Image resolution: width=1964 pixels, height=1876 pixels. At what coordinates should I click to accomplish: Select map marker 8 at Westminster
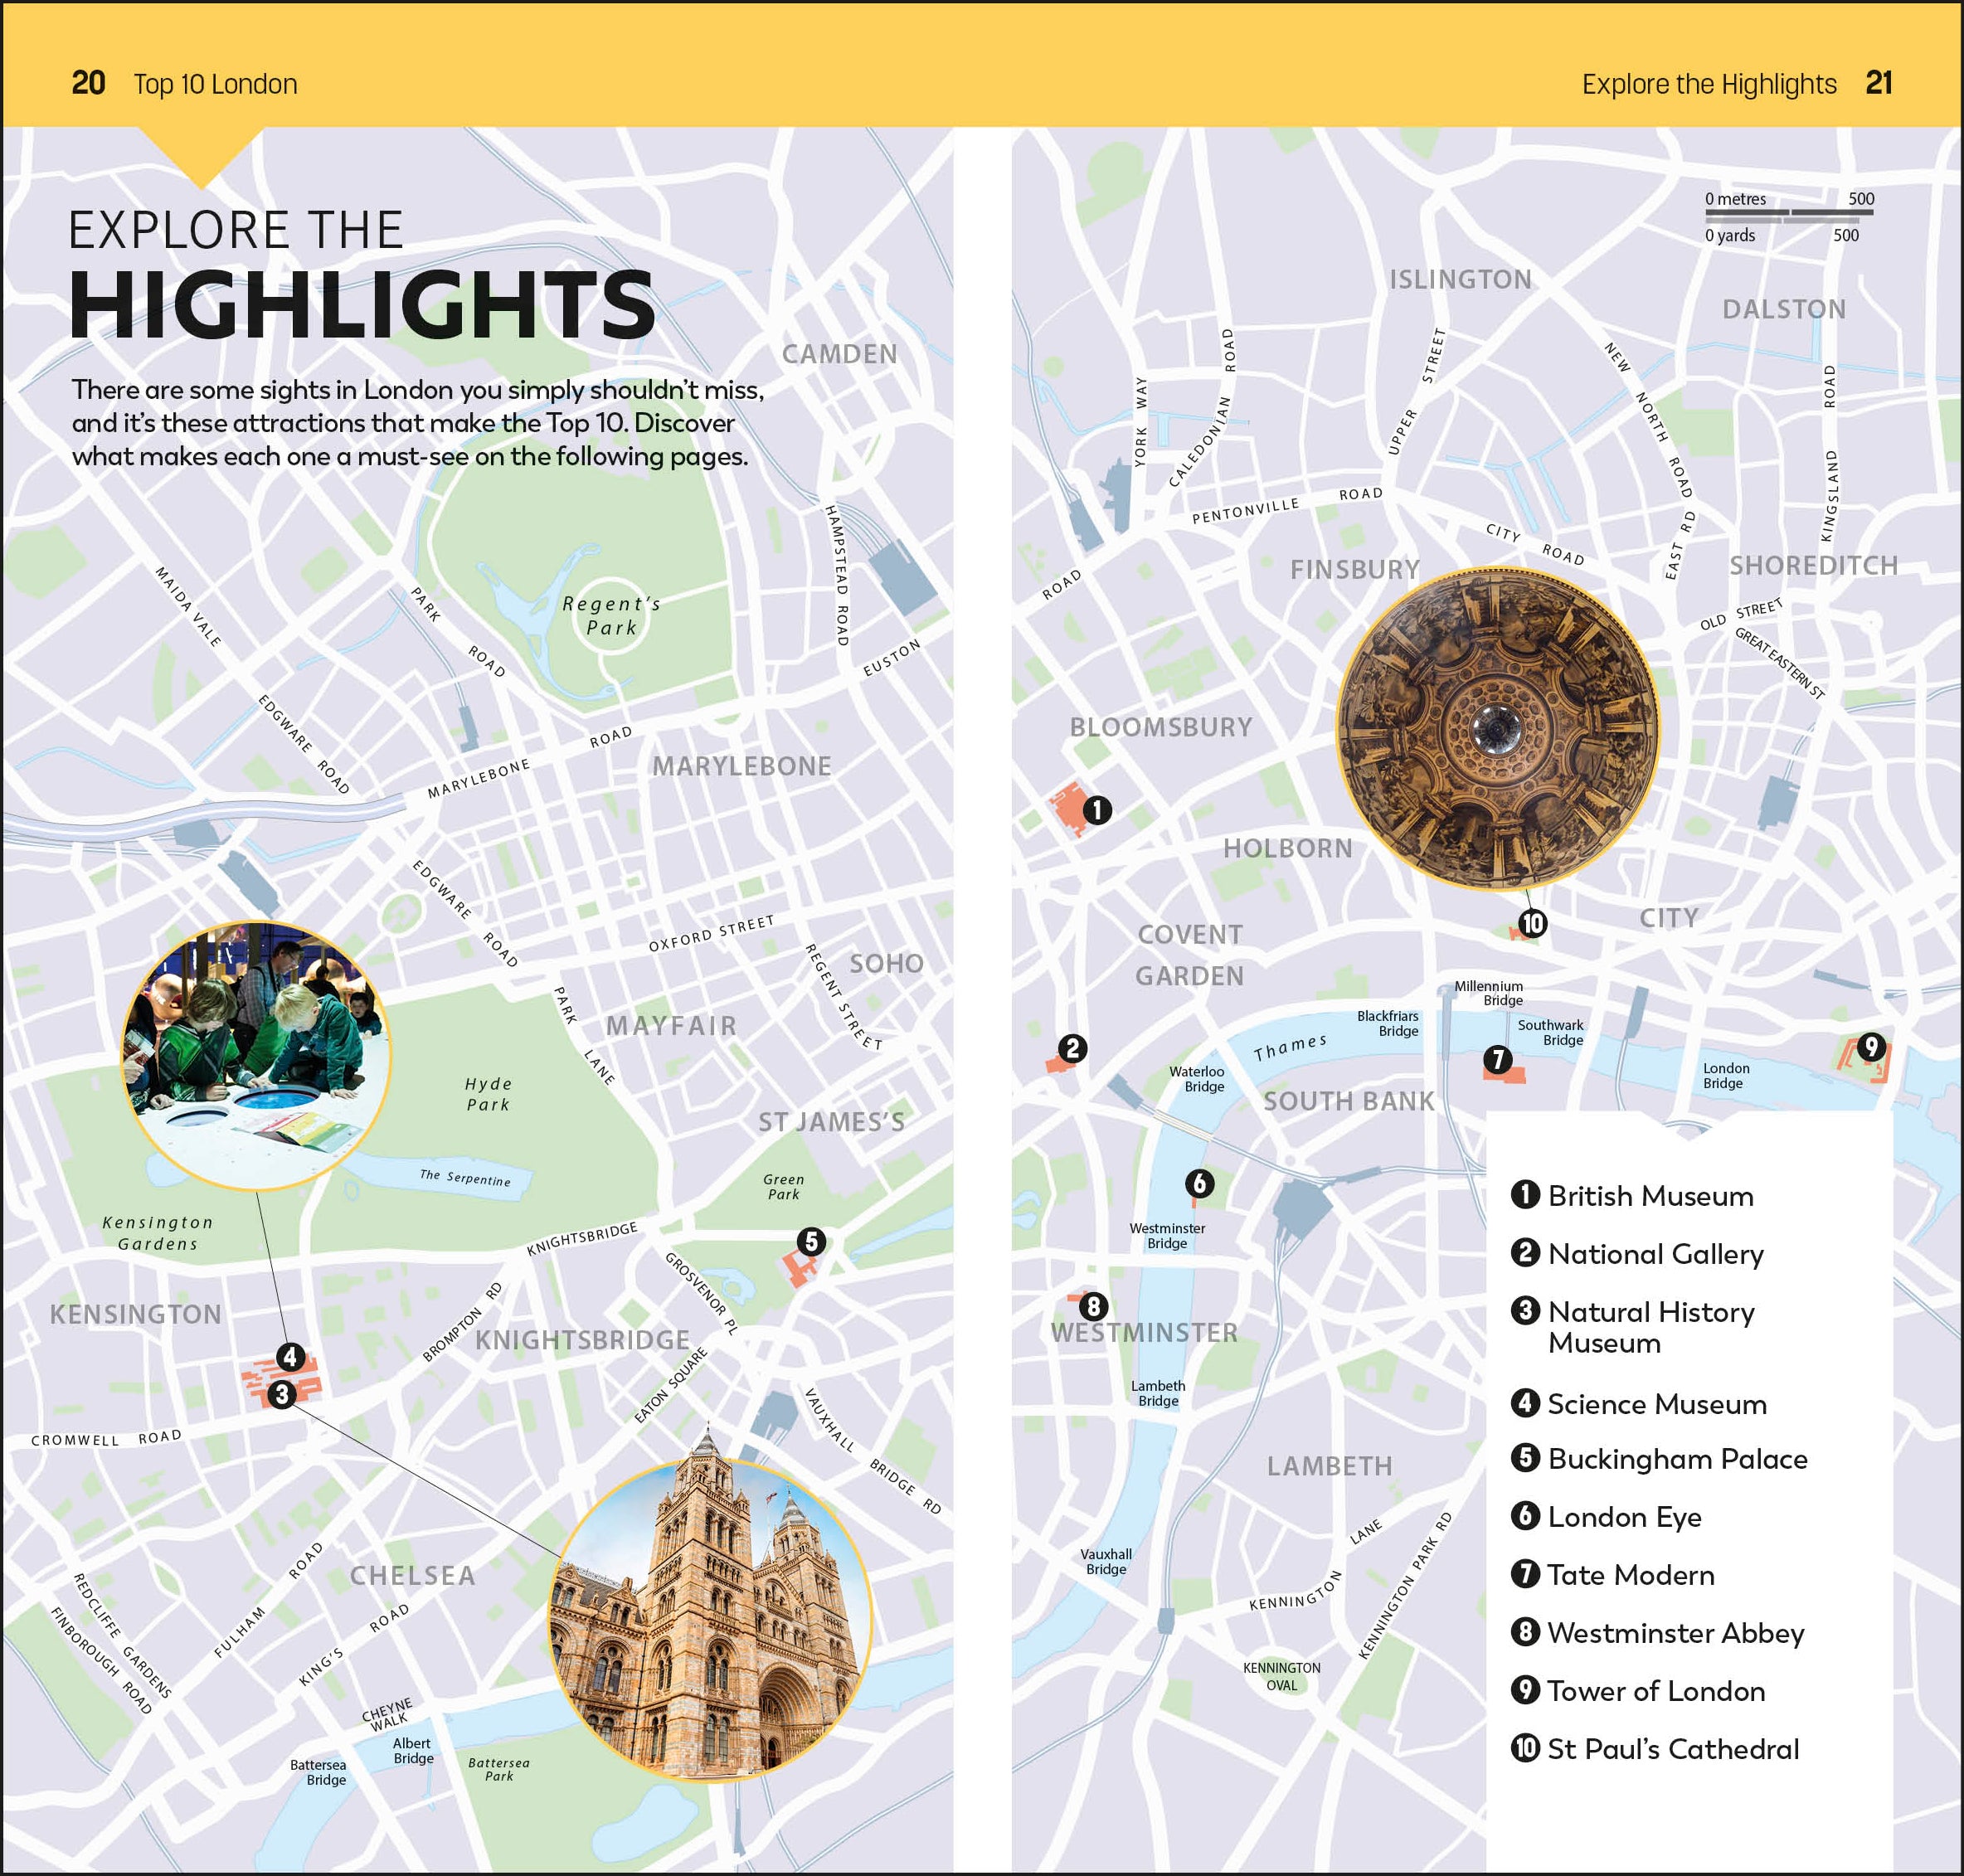click(x=1093, y=1306)
